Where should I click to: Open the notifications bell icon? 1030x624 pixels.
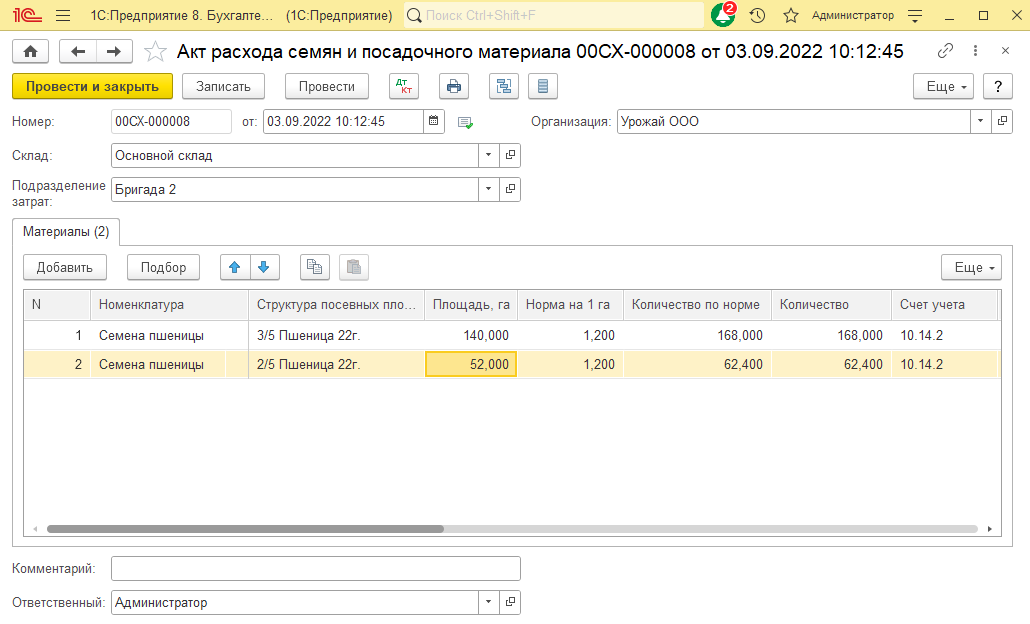coord(722,16)
